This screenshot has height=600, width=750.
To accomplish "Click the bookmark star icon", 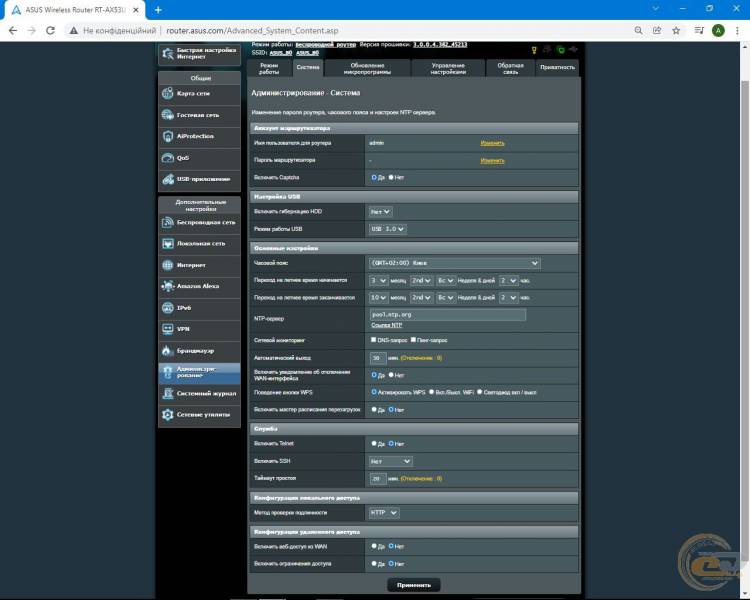I will pyautogui.click(x=676, y=31).
